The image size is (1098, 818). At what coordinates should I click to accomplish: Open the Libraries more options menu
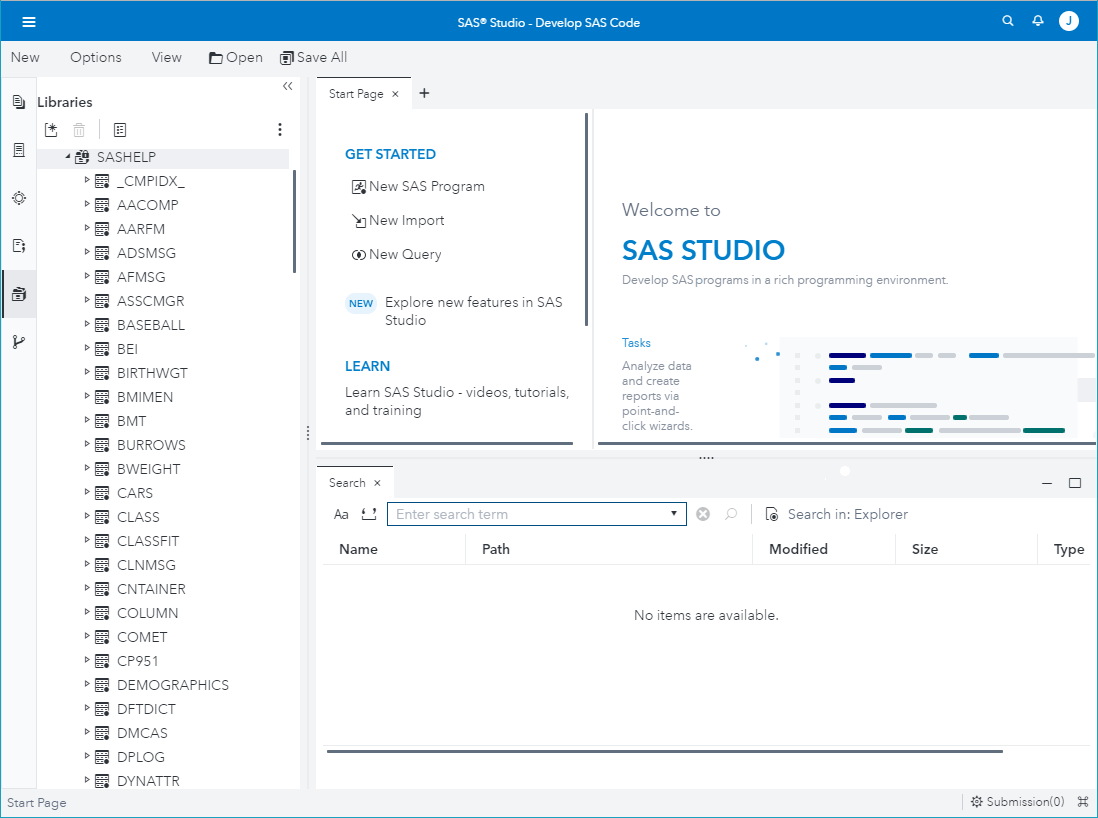[x=280, y=130]
